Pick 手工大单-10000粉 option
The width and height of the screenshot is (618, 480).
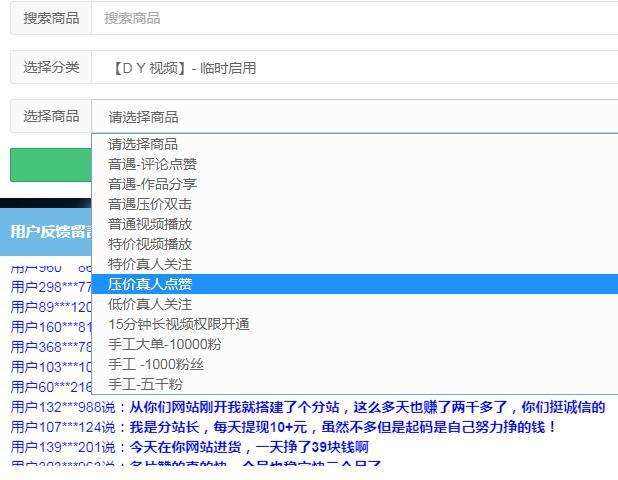click(x=165, y=344)
